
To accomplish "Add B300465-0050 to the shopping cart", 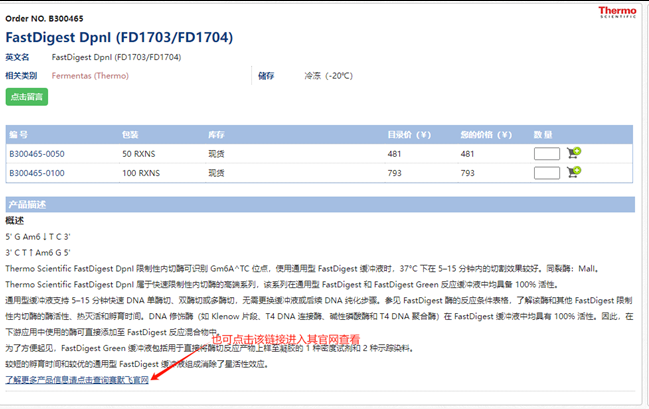I will click(x=574, y=153).
